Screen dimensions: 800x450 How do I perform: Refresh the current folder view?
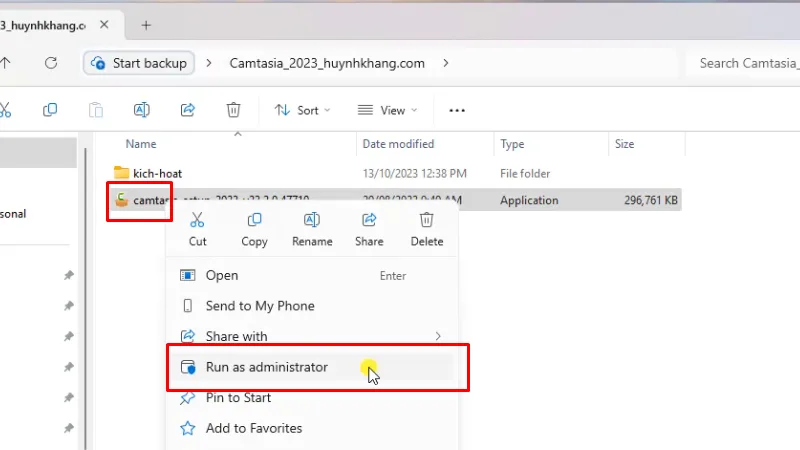tap(51, 63)
